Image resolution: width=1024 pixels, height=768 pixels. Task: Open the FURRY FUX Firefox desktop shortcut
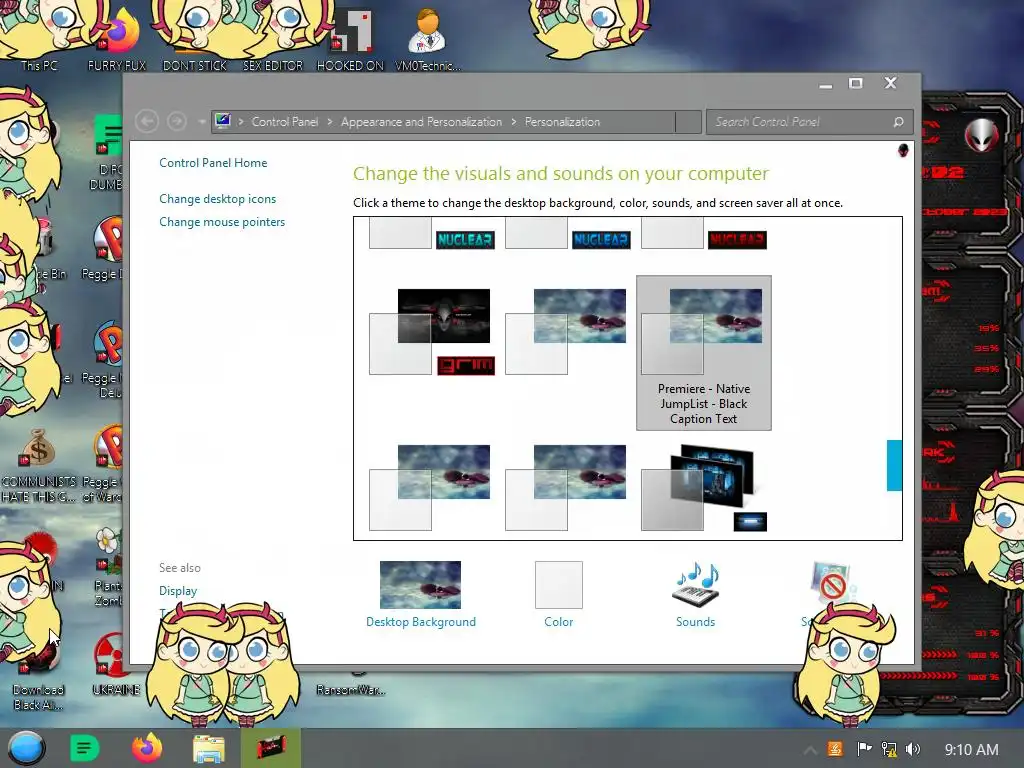click(x=118, y=39)
